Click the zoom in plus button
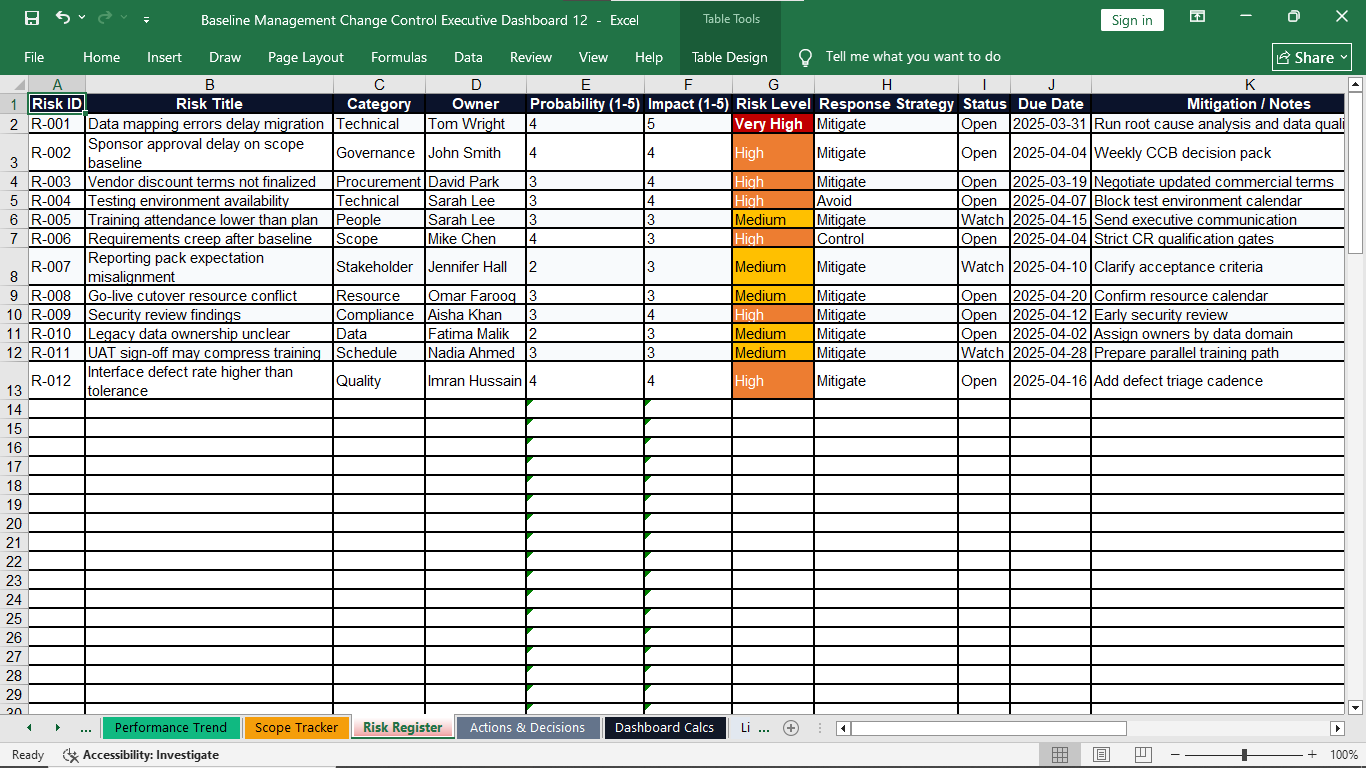Image resolution: width=1366 pixels, height=768 pixels. point(1312,755)
